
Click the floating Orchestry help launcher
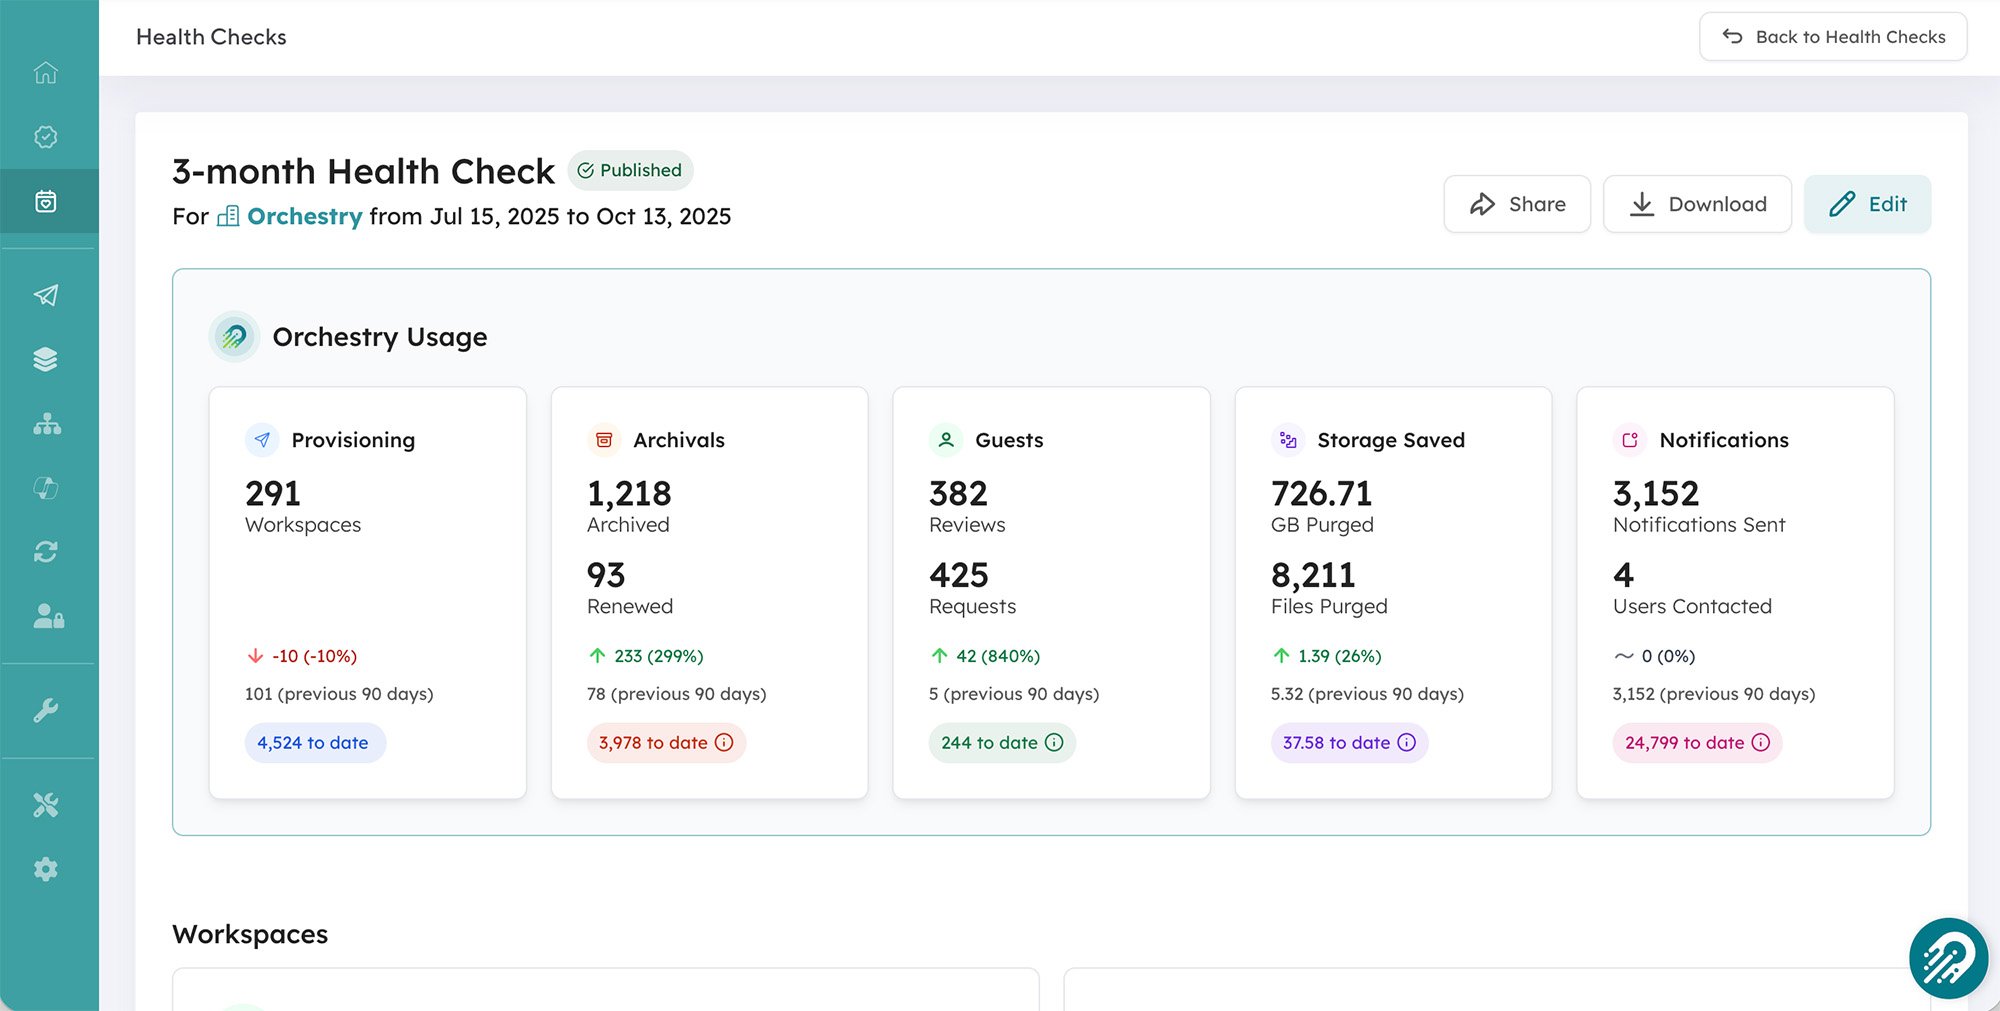pyautogui.click(x=1947, y=958)
